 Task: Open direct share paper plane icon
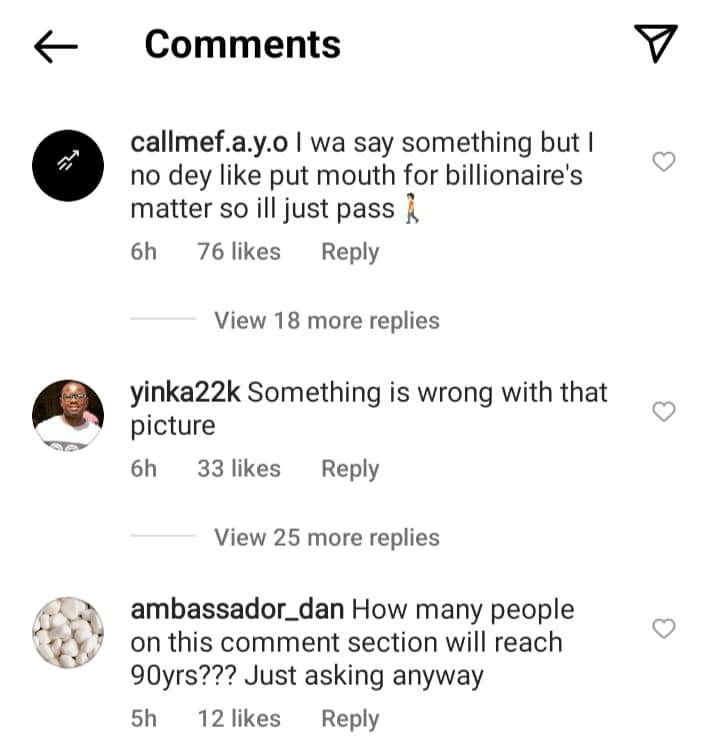coord(656,44)
